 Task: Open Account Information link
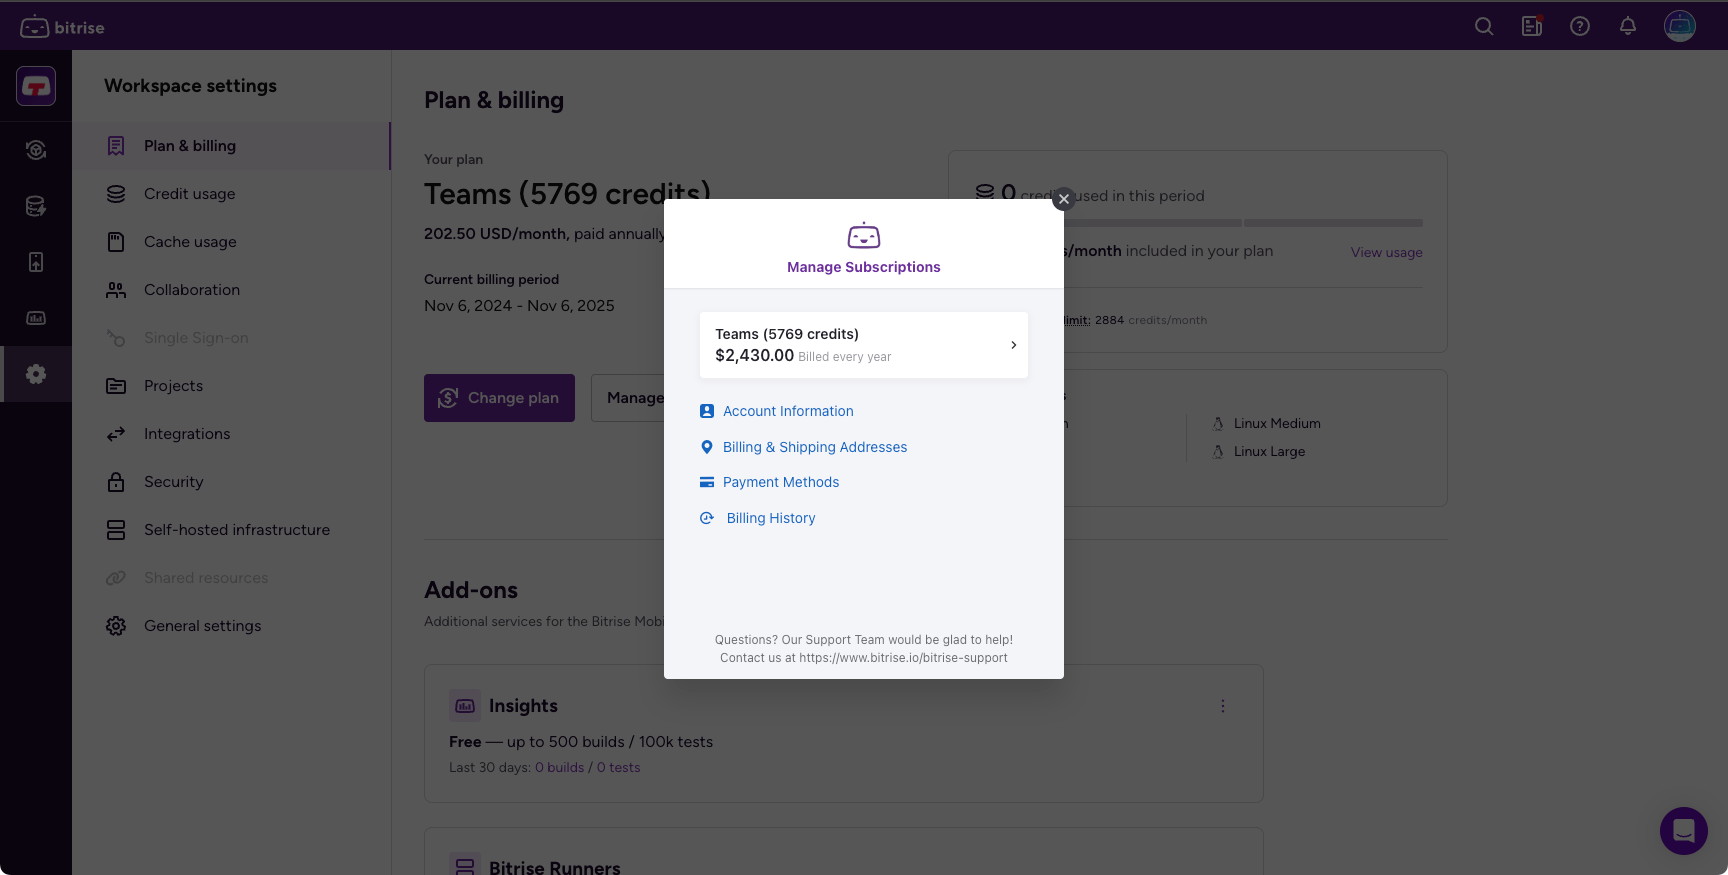pos(788,411)
